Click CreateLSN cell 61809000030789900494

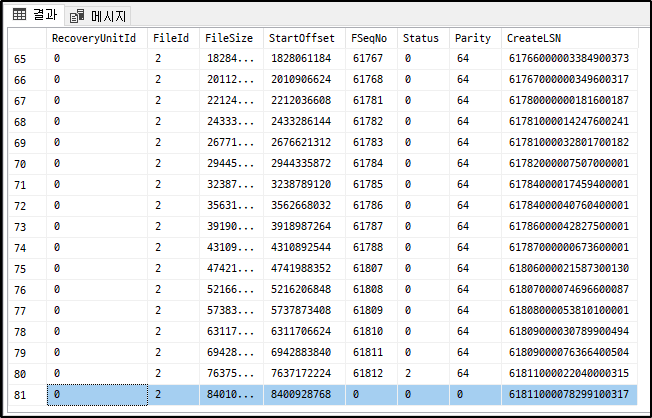pyautogui.click(x=569, y=331)
